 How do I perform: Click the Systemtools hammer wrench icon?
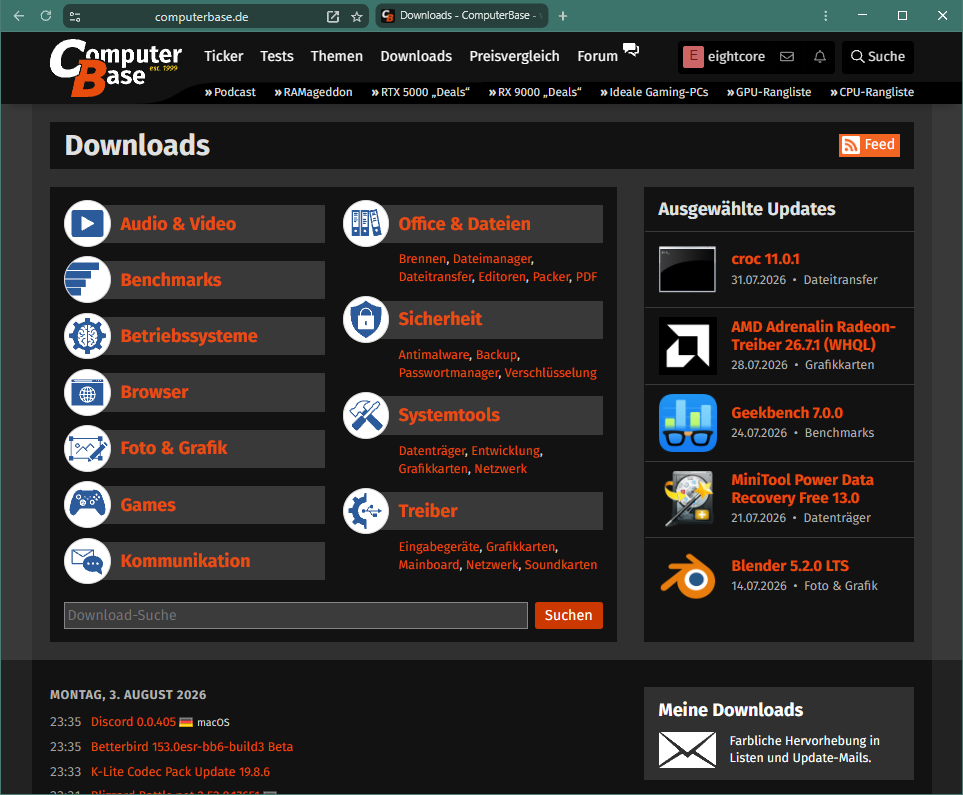366,415
